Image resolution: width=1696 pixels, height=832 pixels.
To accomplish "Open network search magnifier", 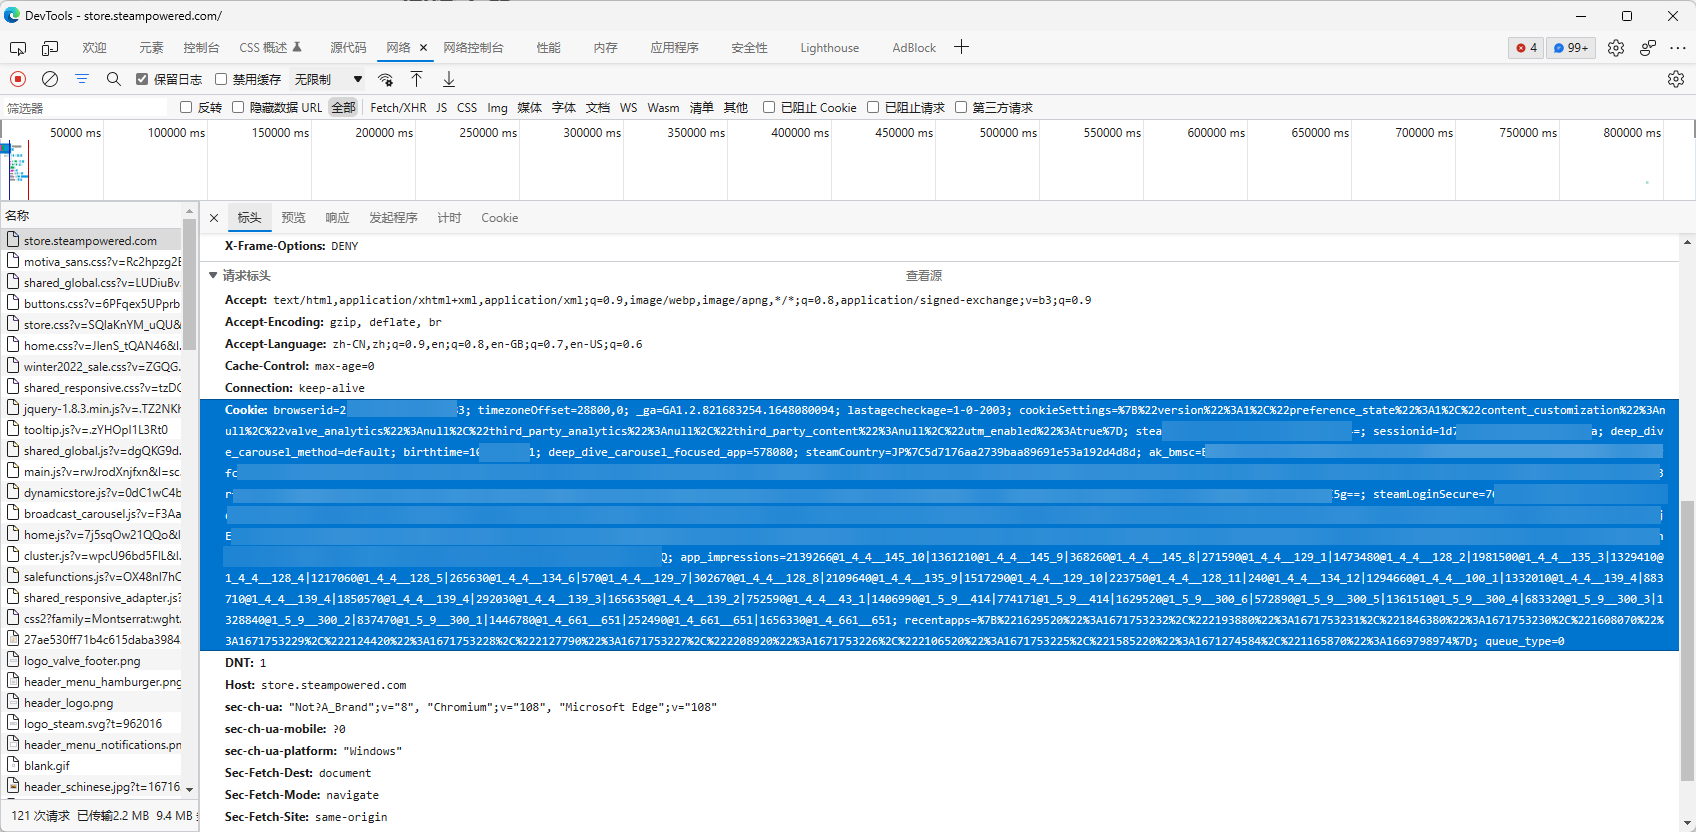I will tap(114, 79).
